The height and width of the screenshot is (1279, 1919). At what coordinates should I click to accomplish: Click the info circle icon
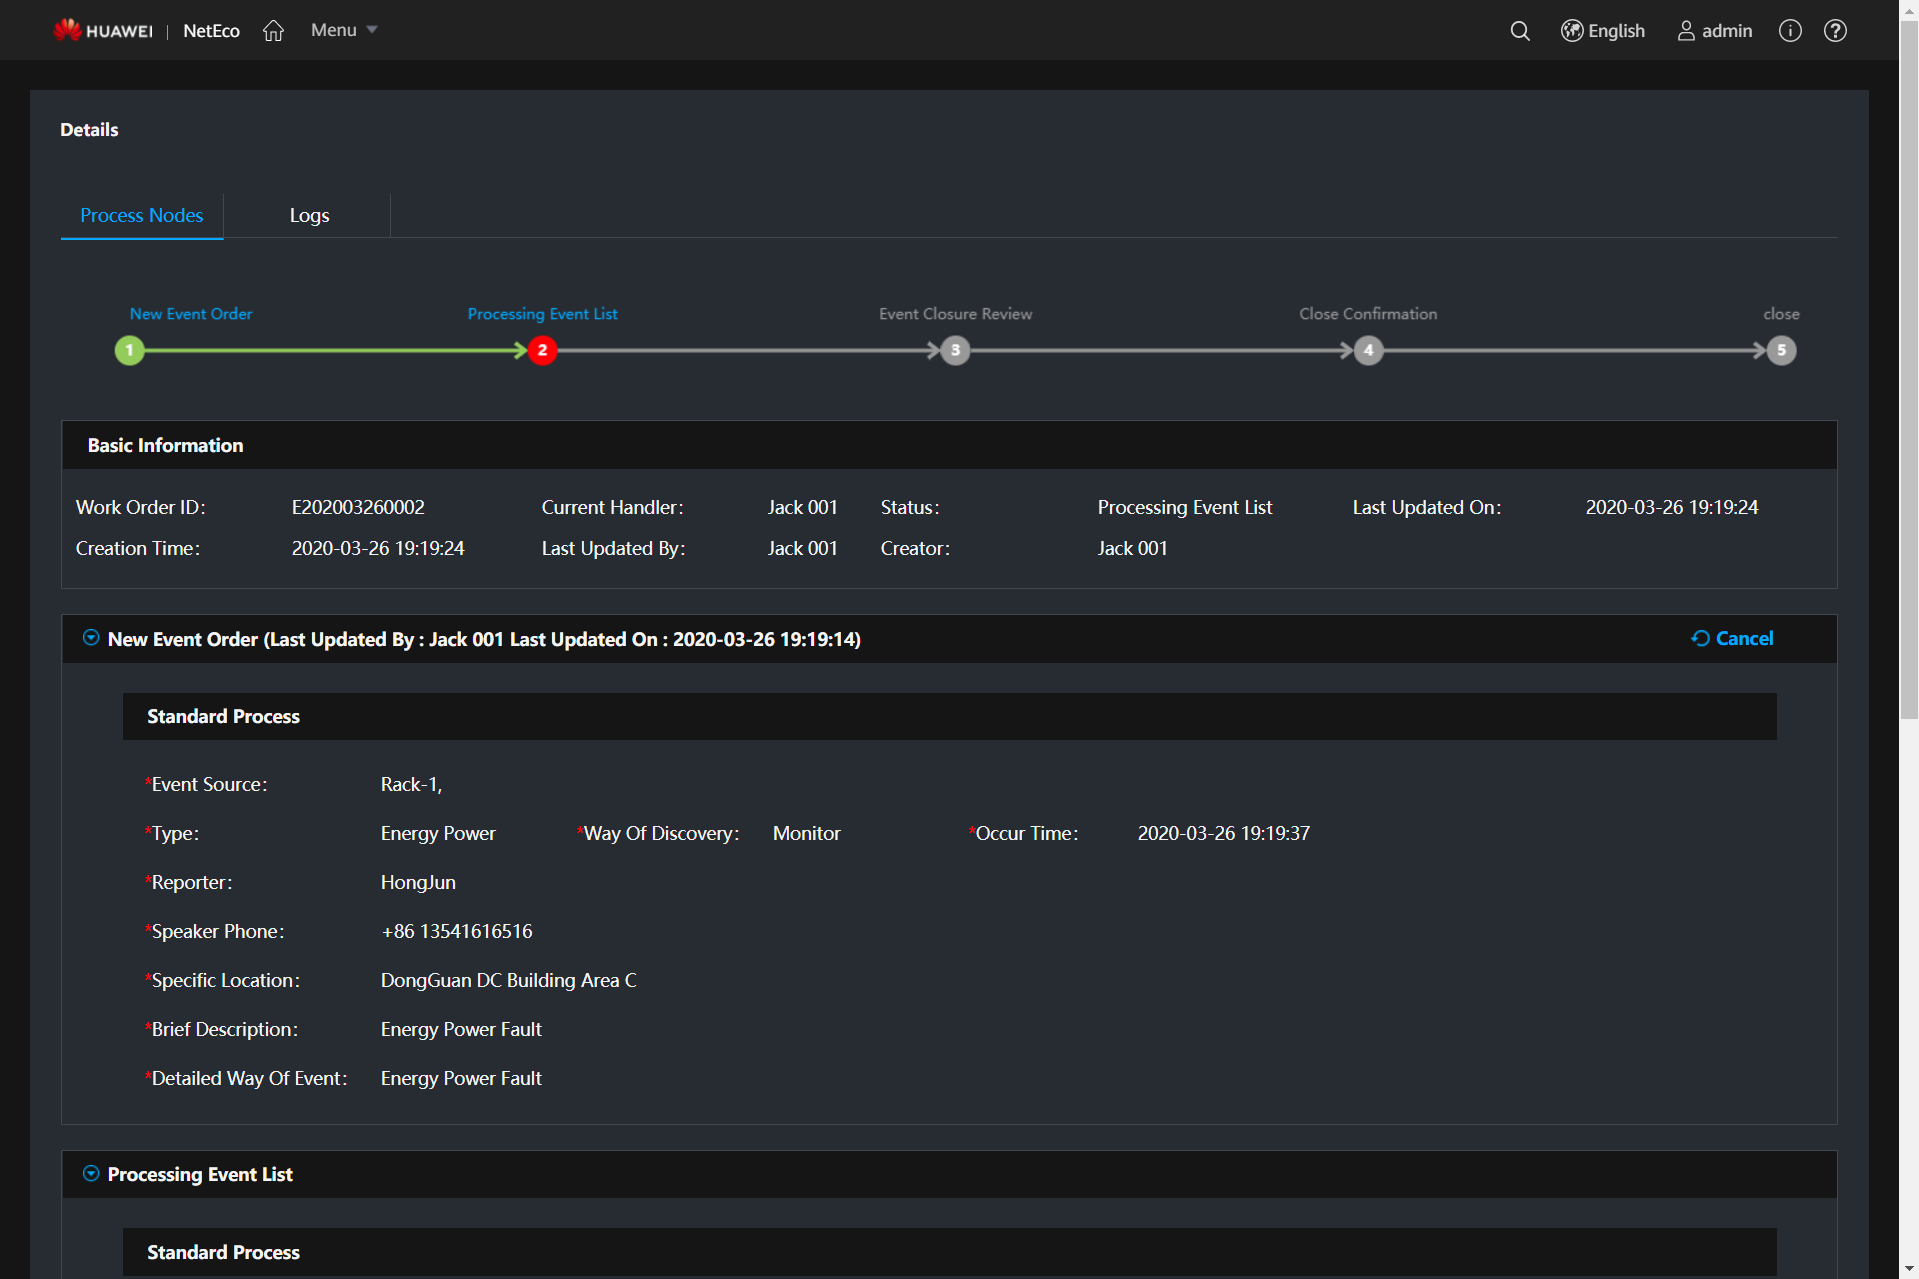pos(1789,31)
